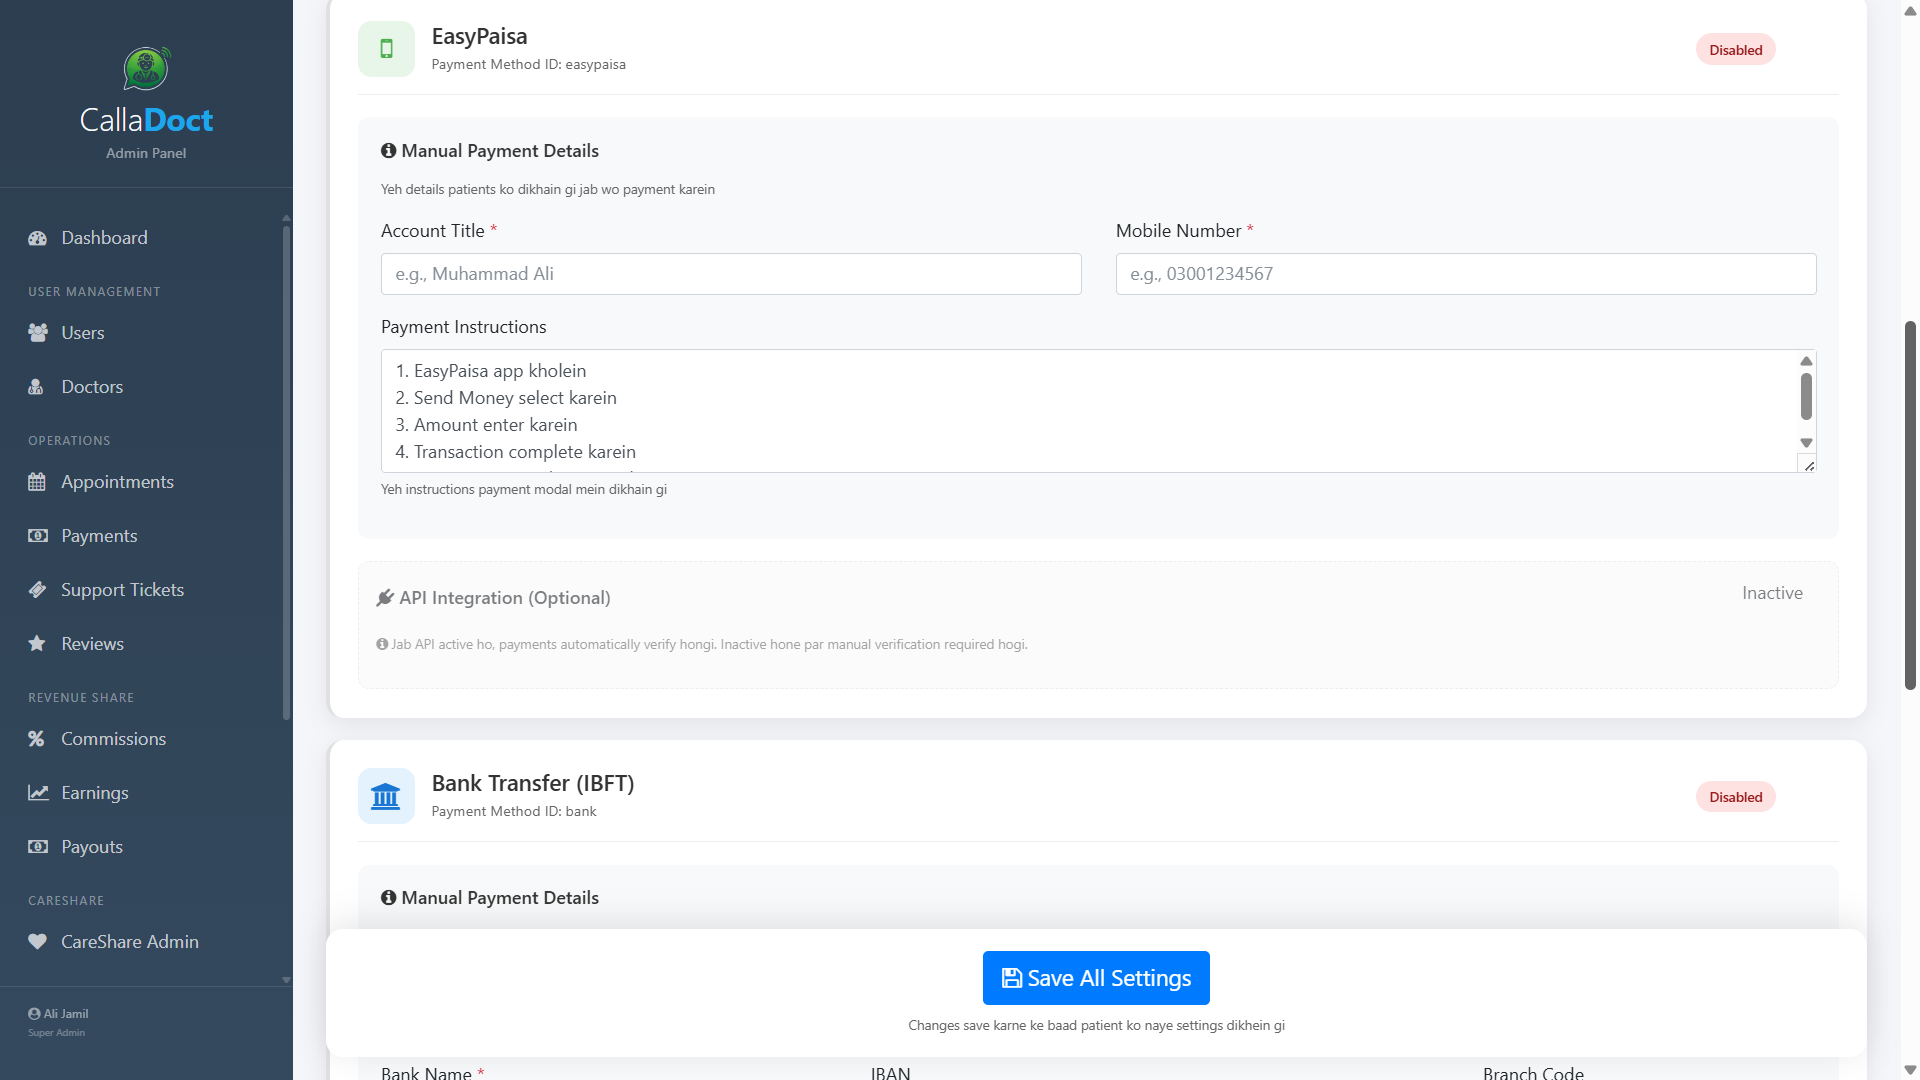Image resolution: width=1920 pixels, height=1080 pixels.
Task: Select CareShare Admin in sidebar
Action: pyautogui.click(x=129, y=942)
